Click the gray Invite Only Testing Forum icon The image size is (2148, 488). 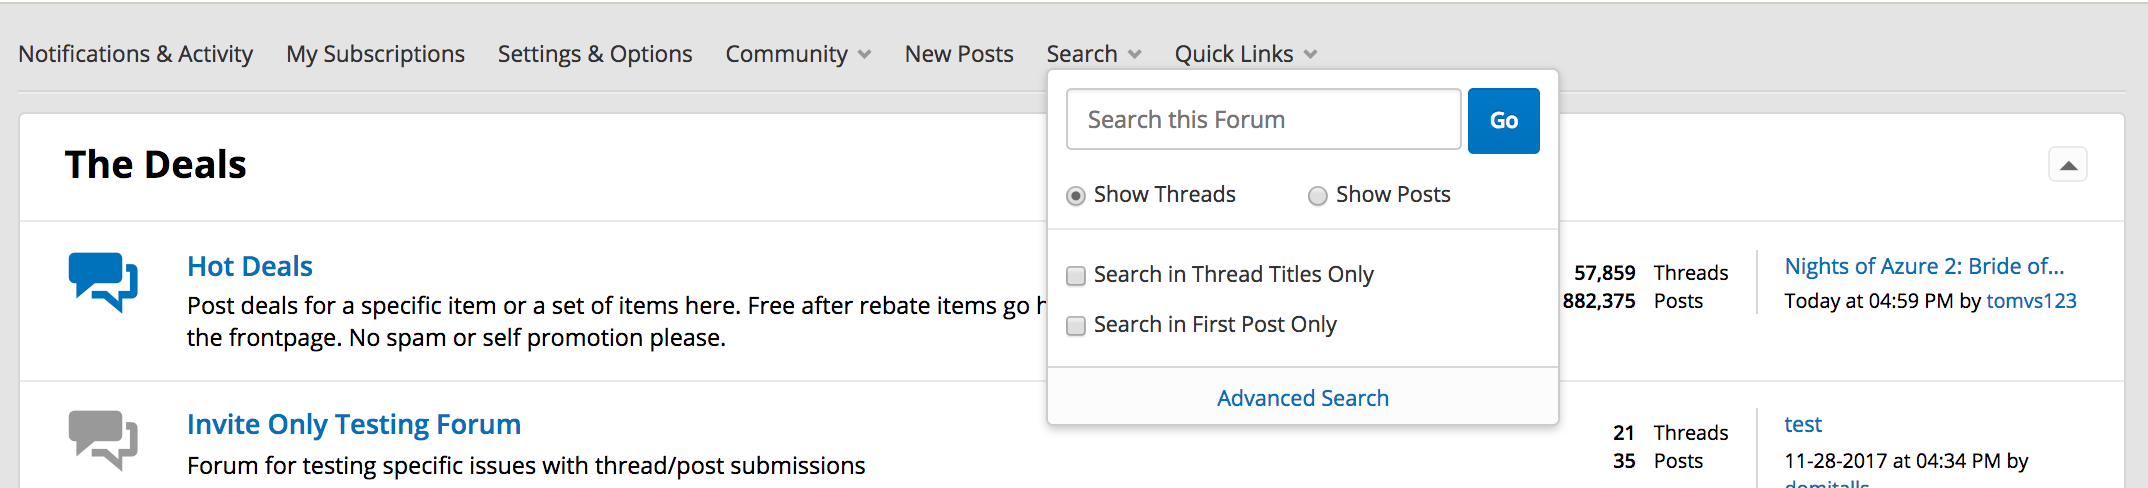(103, 439)
